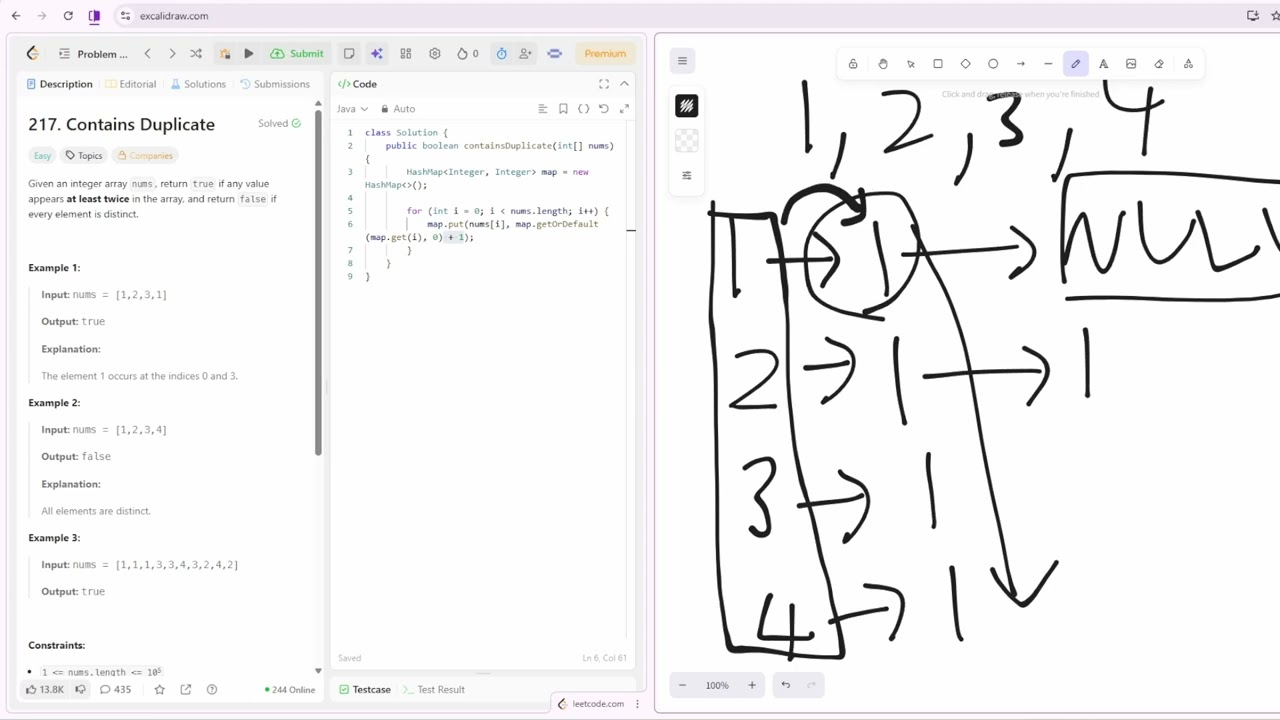Show the streak fire counter

click(468, 54)
